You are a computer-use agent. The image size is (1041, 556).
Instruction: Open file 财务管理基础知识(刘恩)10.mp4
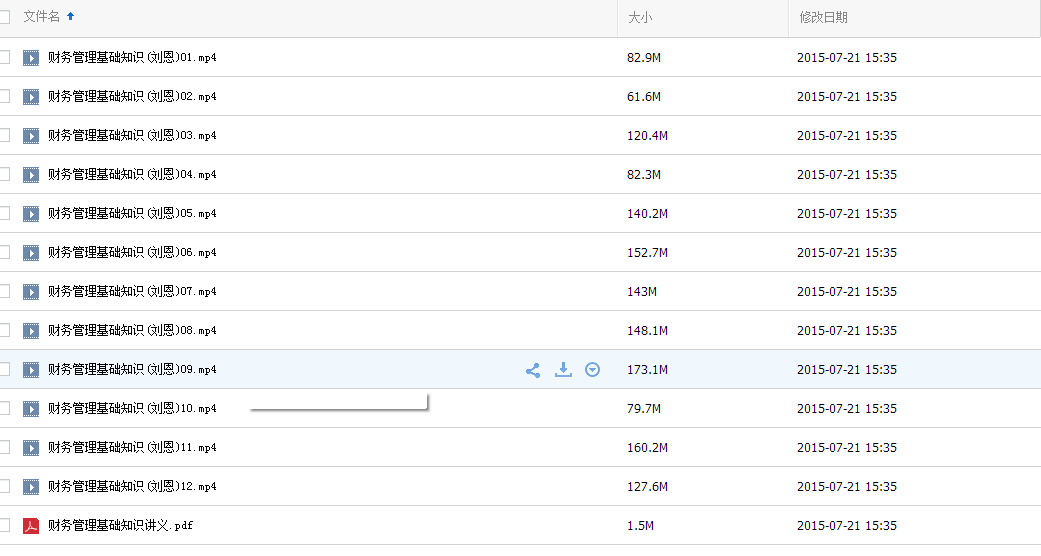pos(132,409)
